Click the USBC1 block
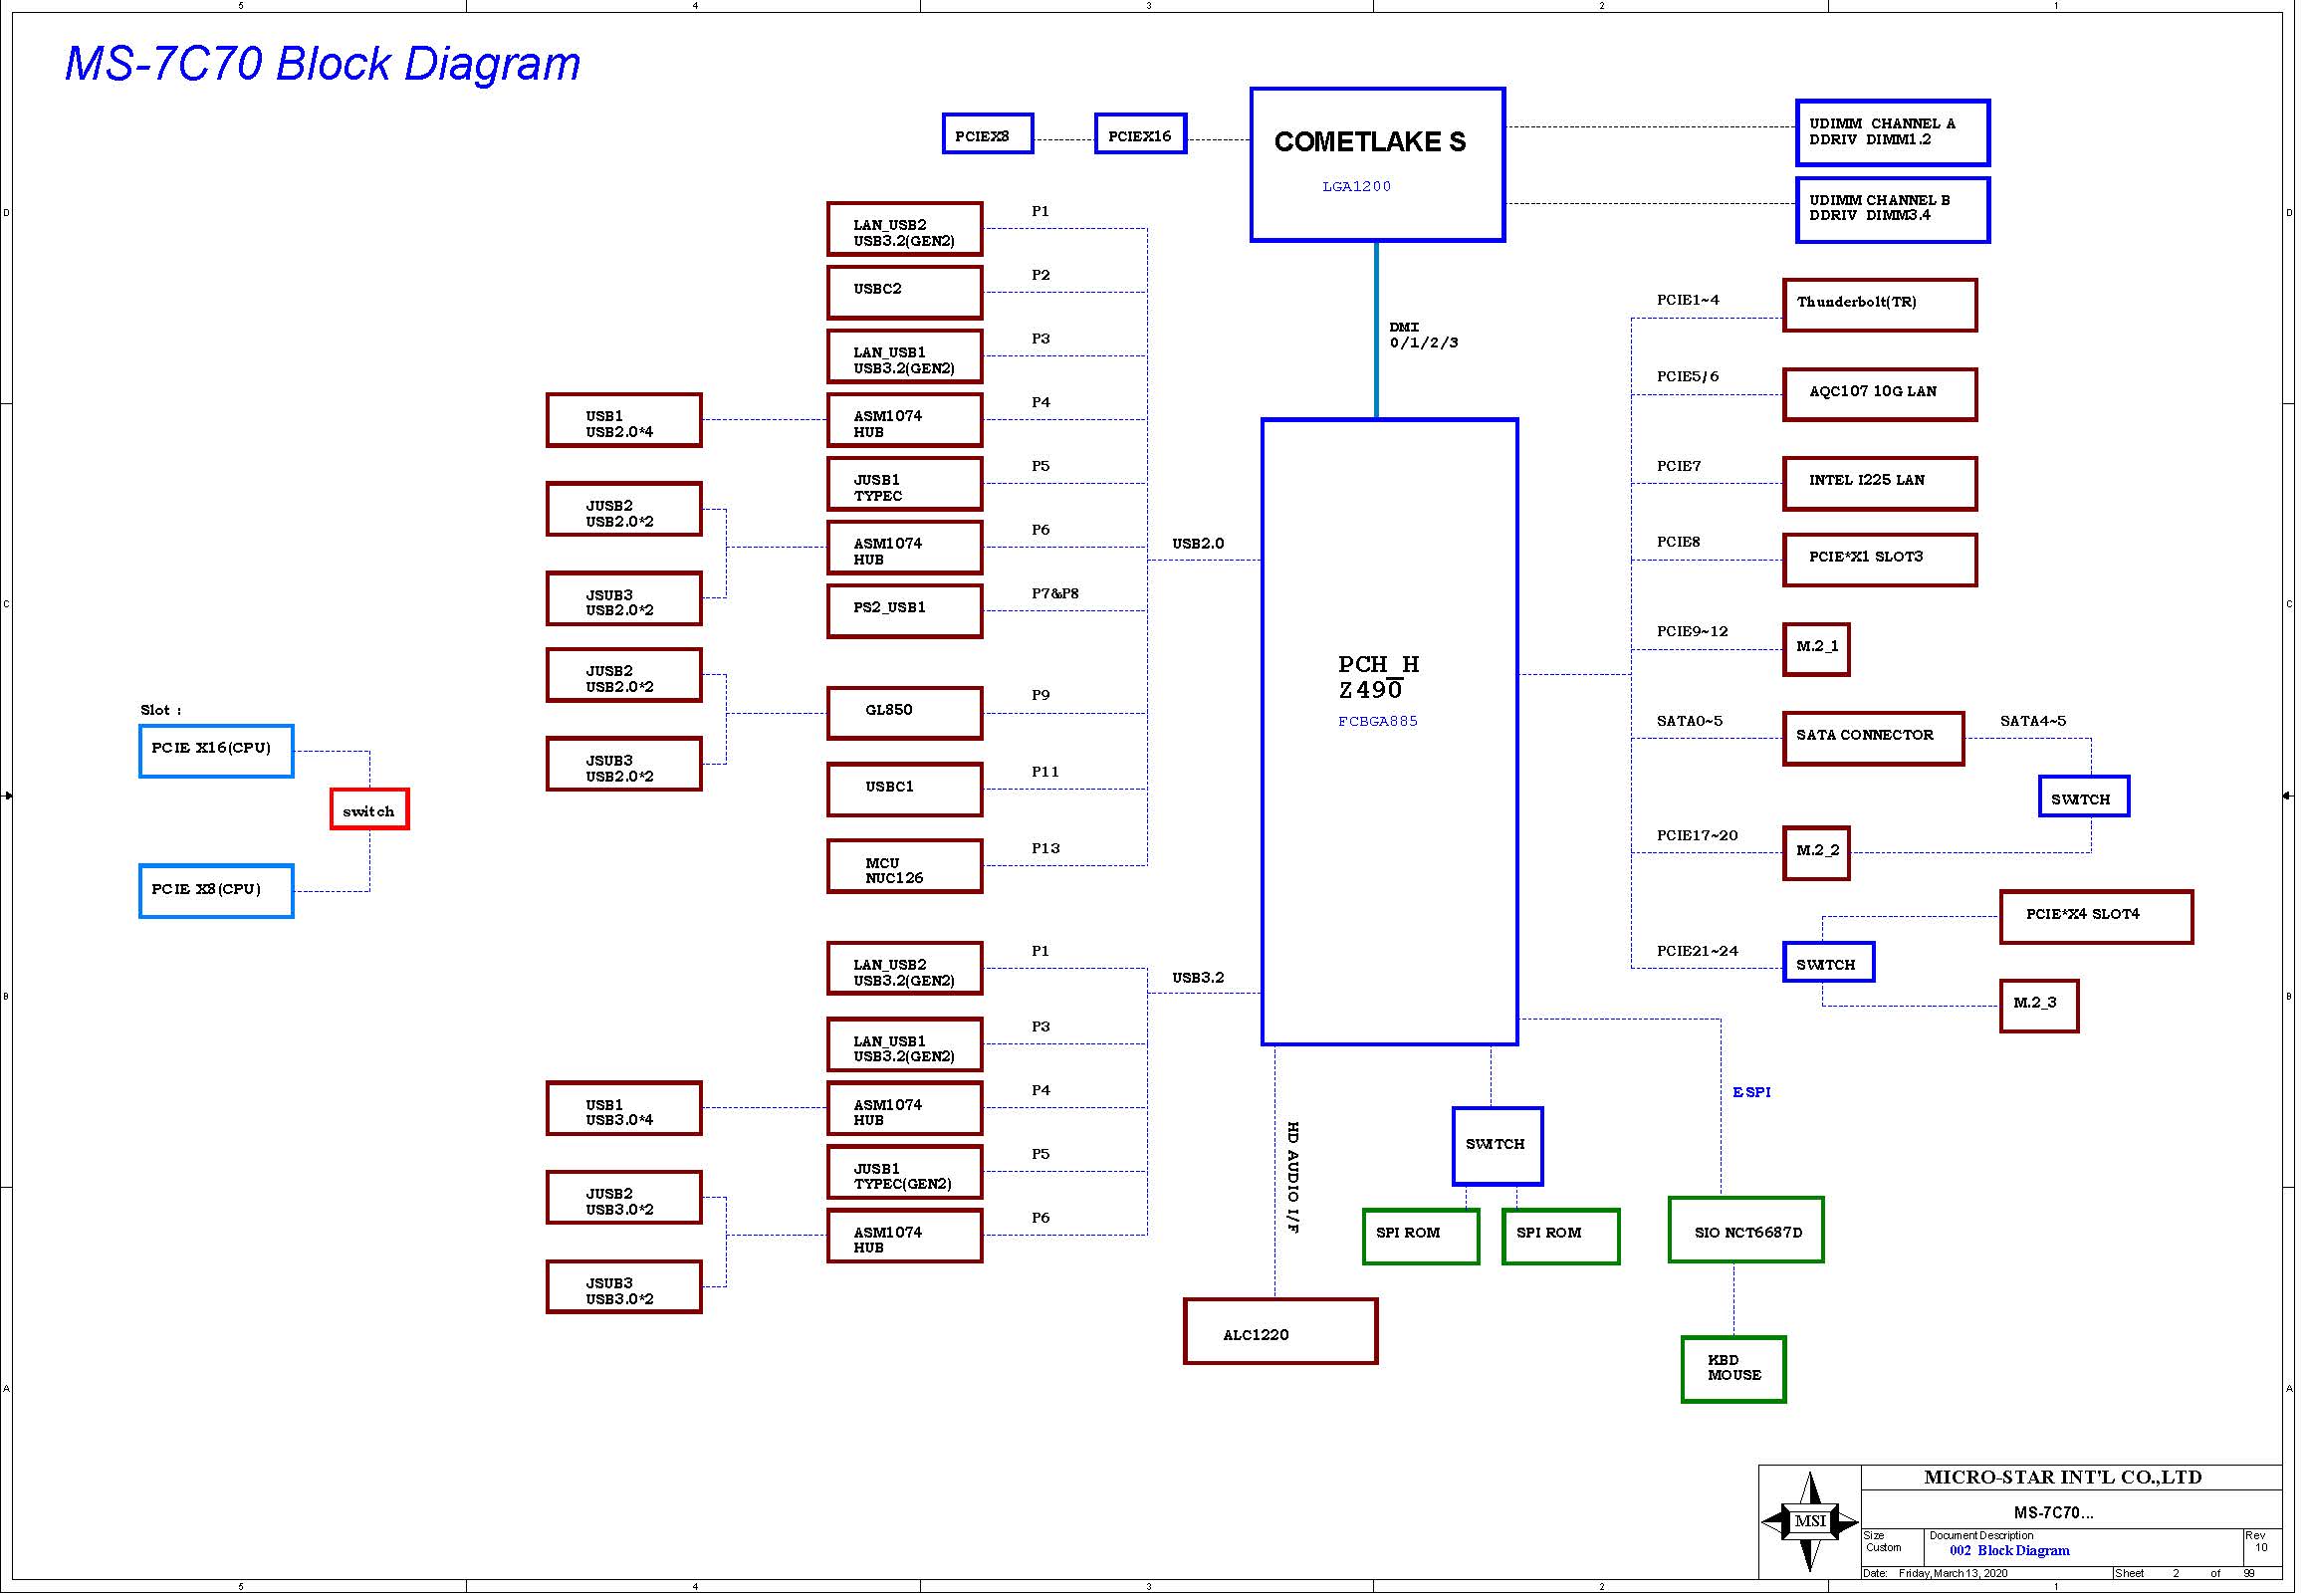Viewport: 2307px width, 1596px height. (x=904, y=789)
